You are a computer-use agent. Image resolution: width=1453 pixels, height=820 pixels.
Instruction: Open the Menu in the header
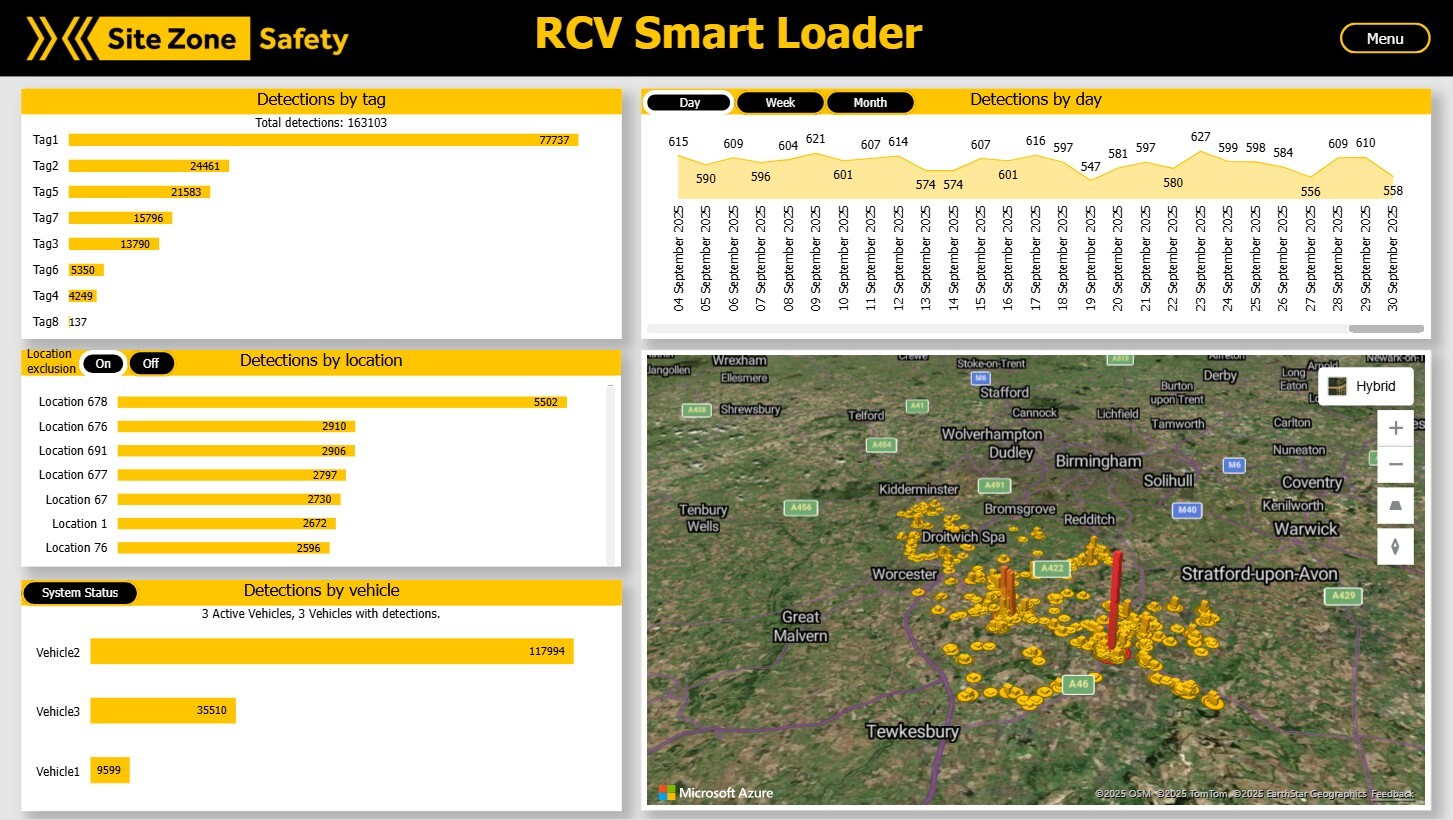click(x=1384, y=38)
